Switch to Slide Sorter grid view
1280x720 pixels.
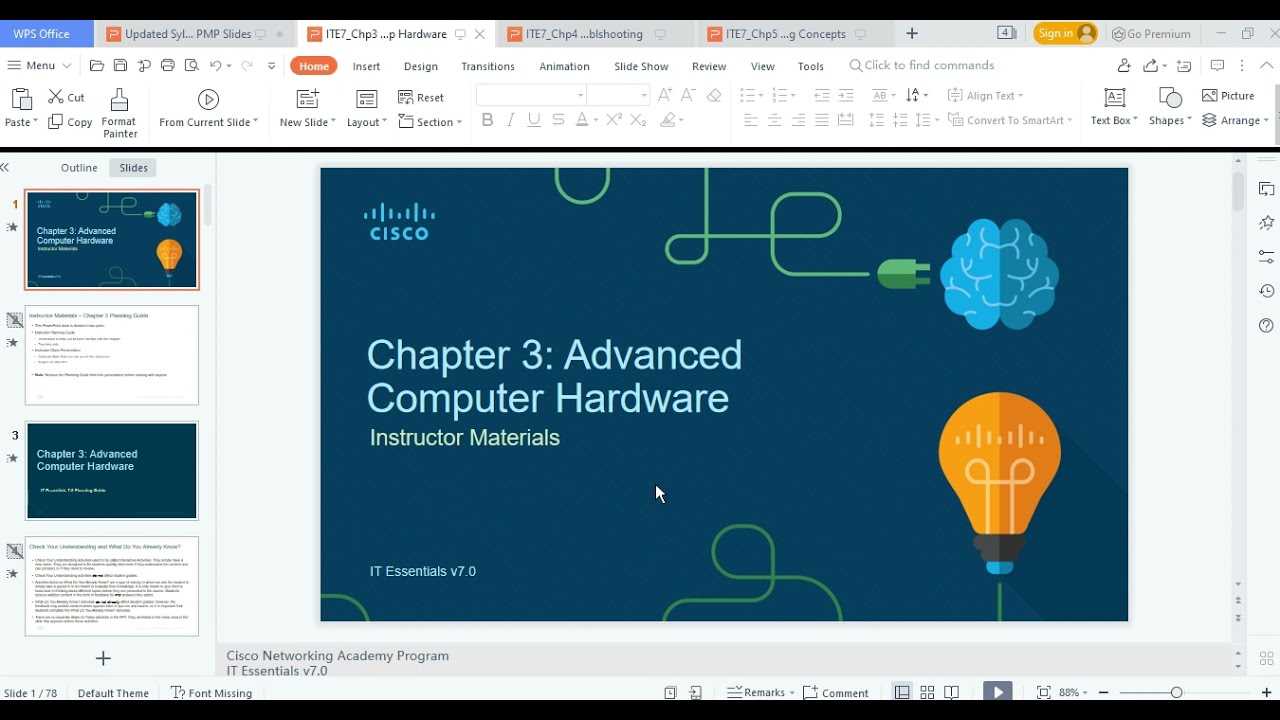tap(927, 692)
